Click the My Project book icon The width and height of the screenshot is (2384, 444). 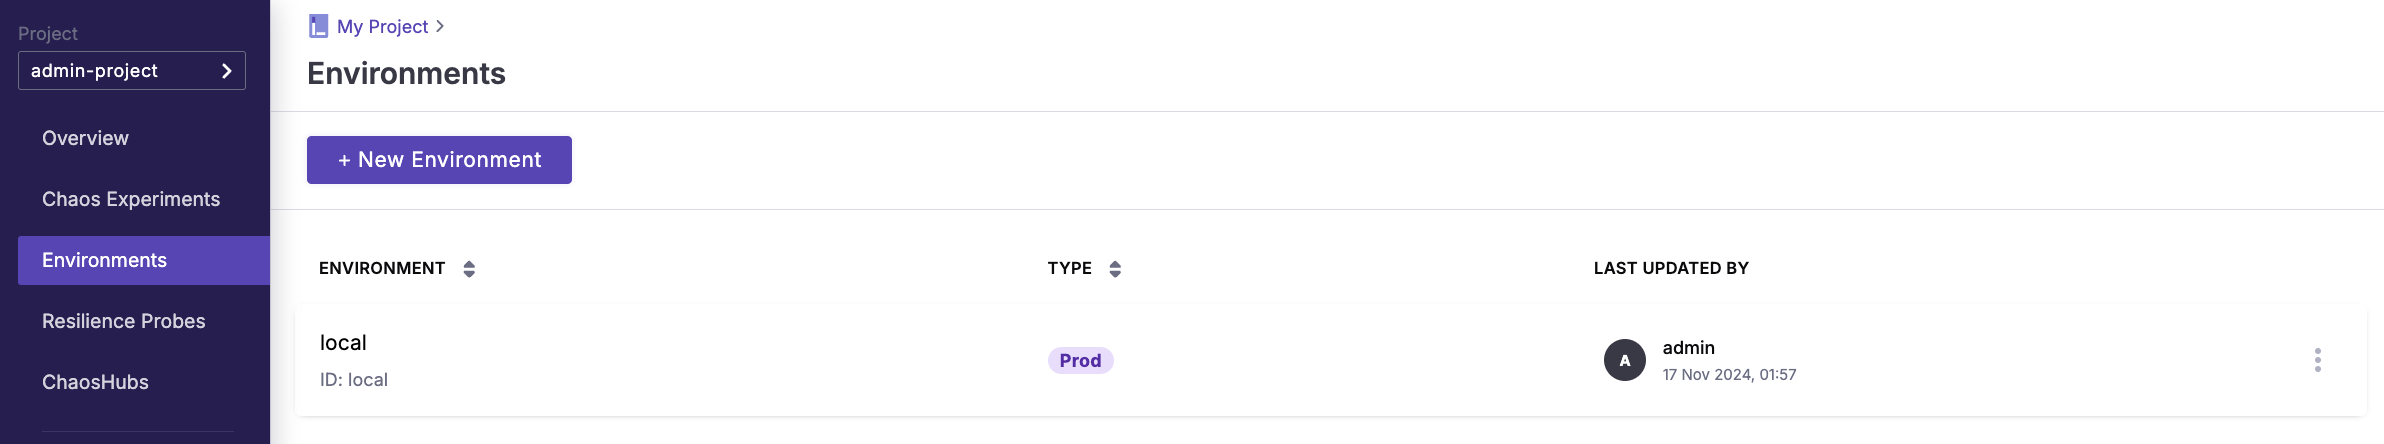click(318, 26)
